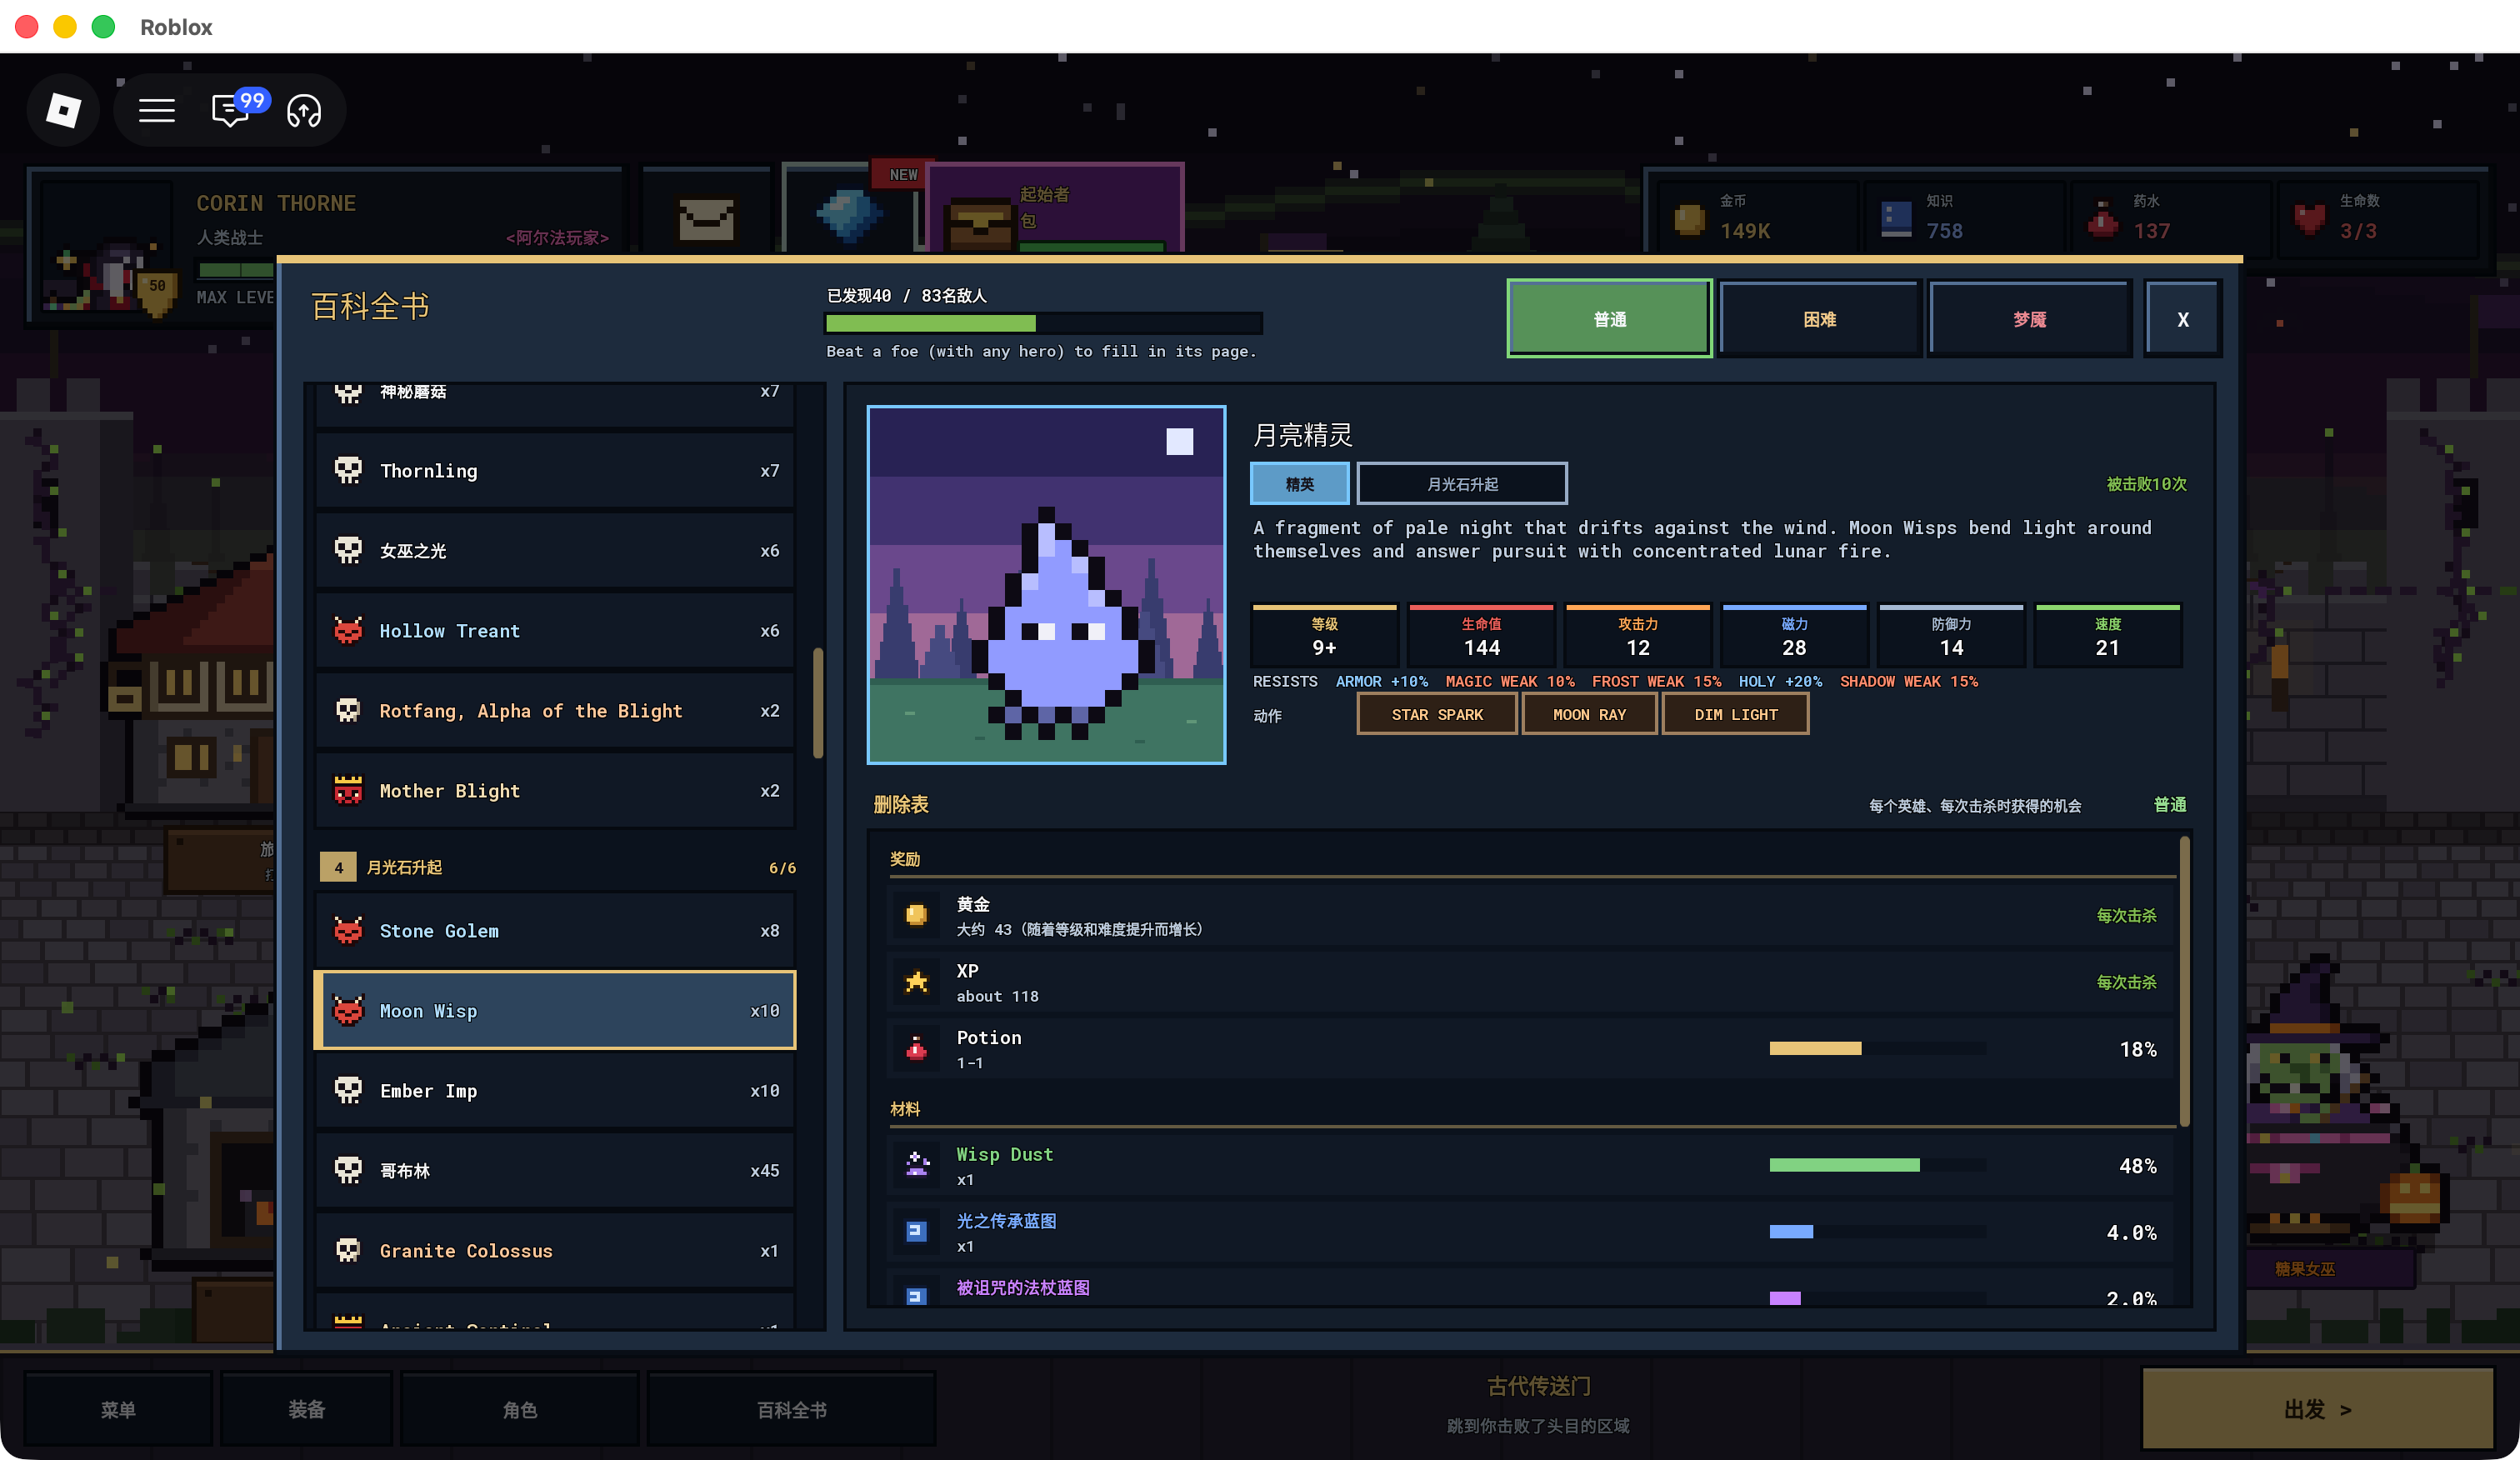Select Mother Blight boss entry
Screen dimensions: 2520x1460
(555, 790)
